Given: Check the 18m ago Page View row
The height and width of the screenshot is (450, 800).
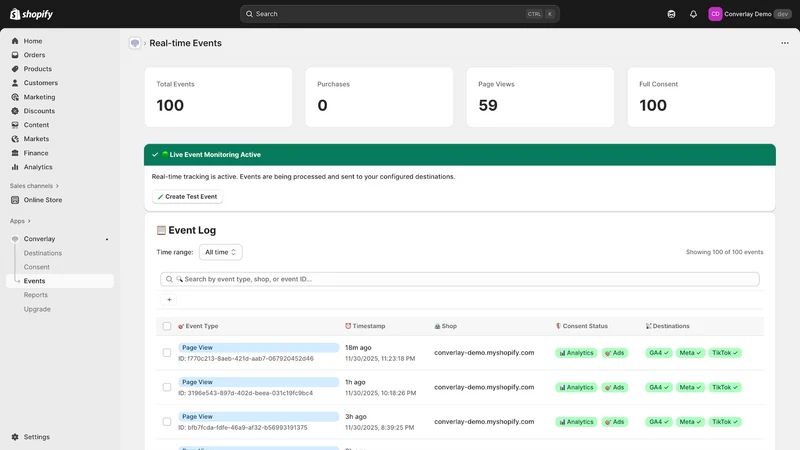Looking at the screenshot, I should click(167, 353).
